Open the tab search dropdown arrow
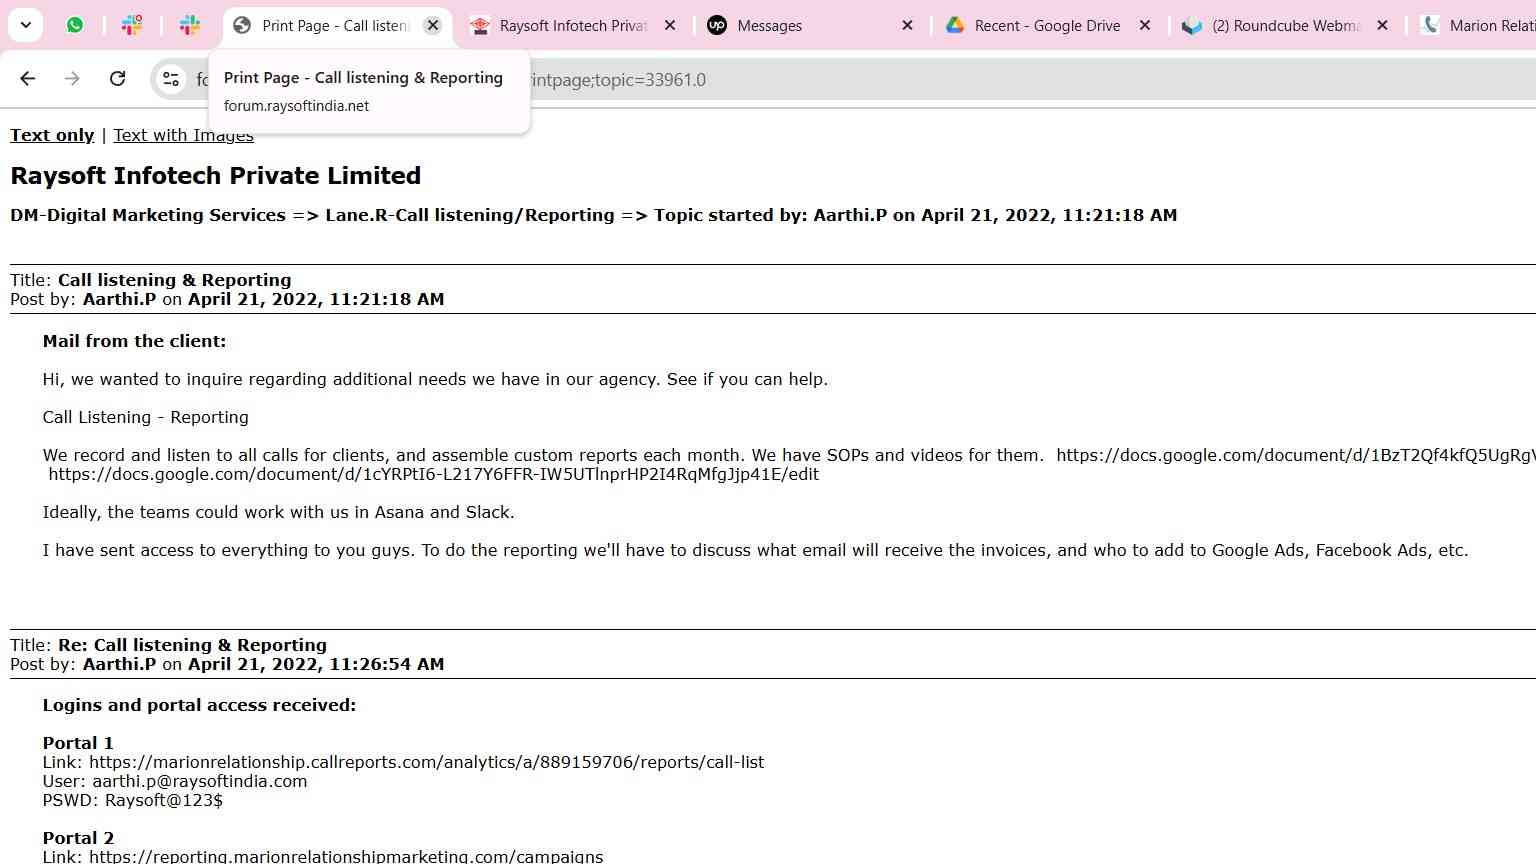Viewport: 1536px width, 864px height. pyautogui.click(x=25, y=25)
